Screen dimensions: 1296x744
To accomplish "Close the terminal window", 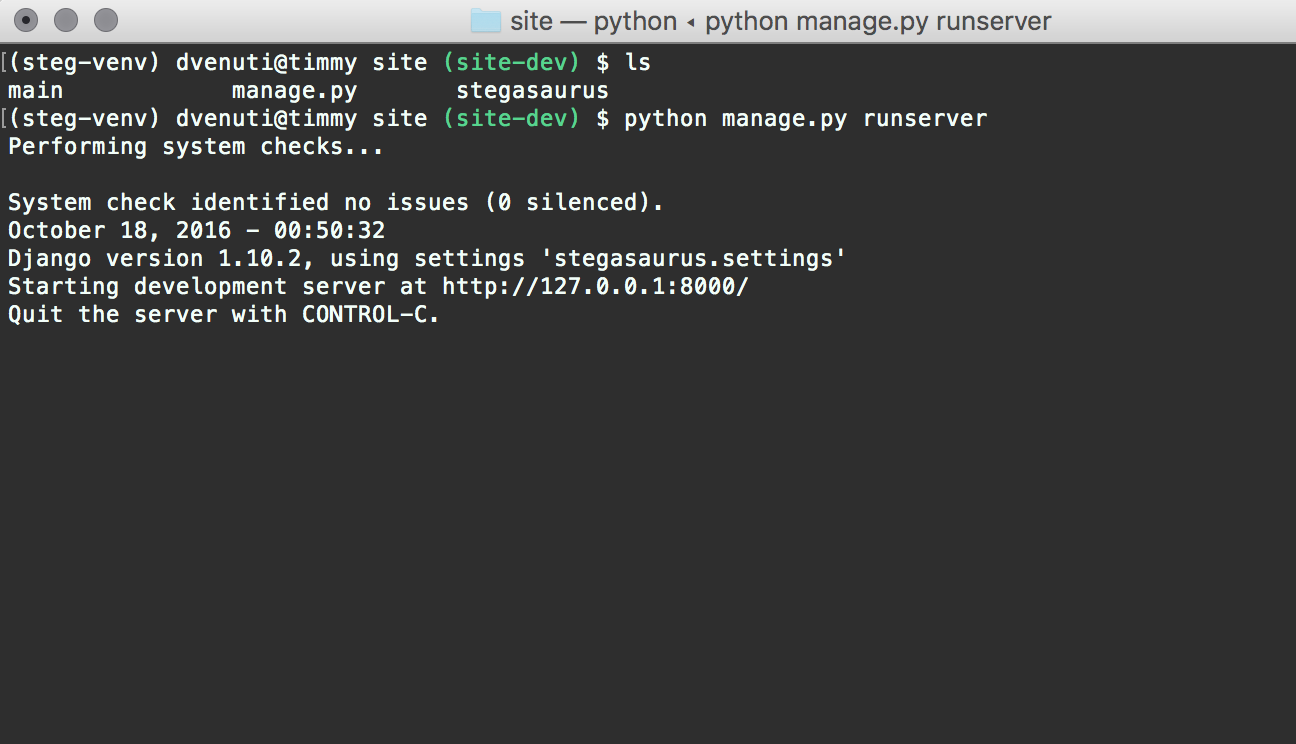I will coord(27,20).
